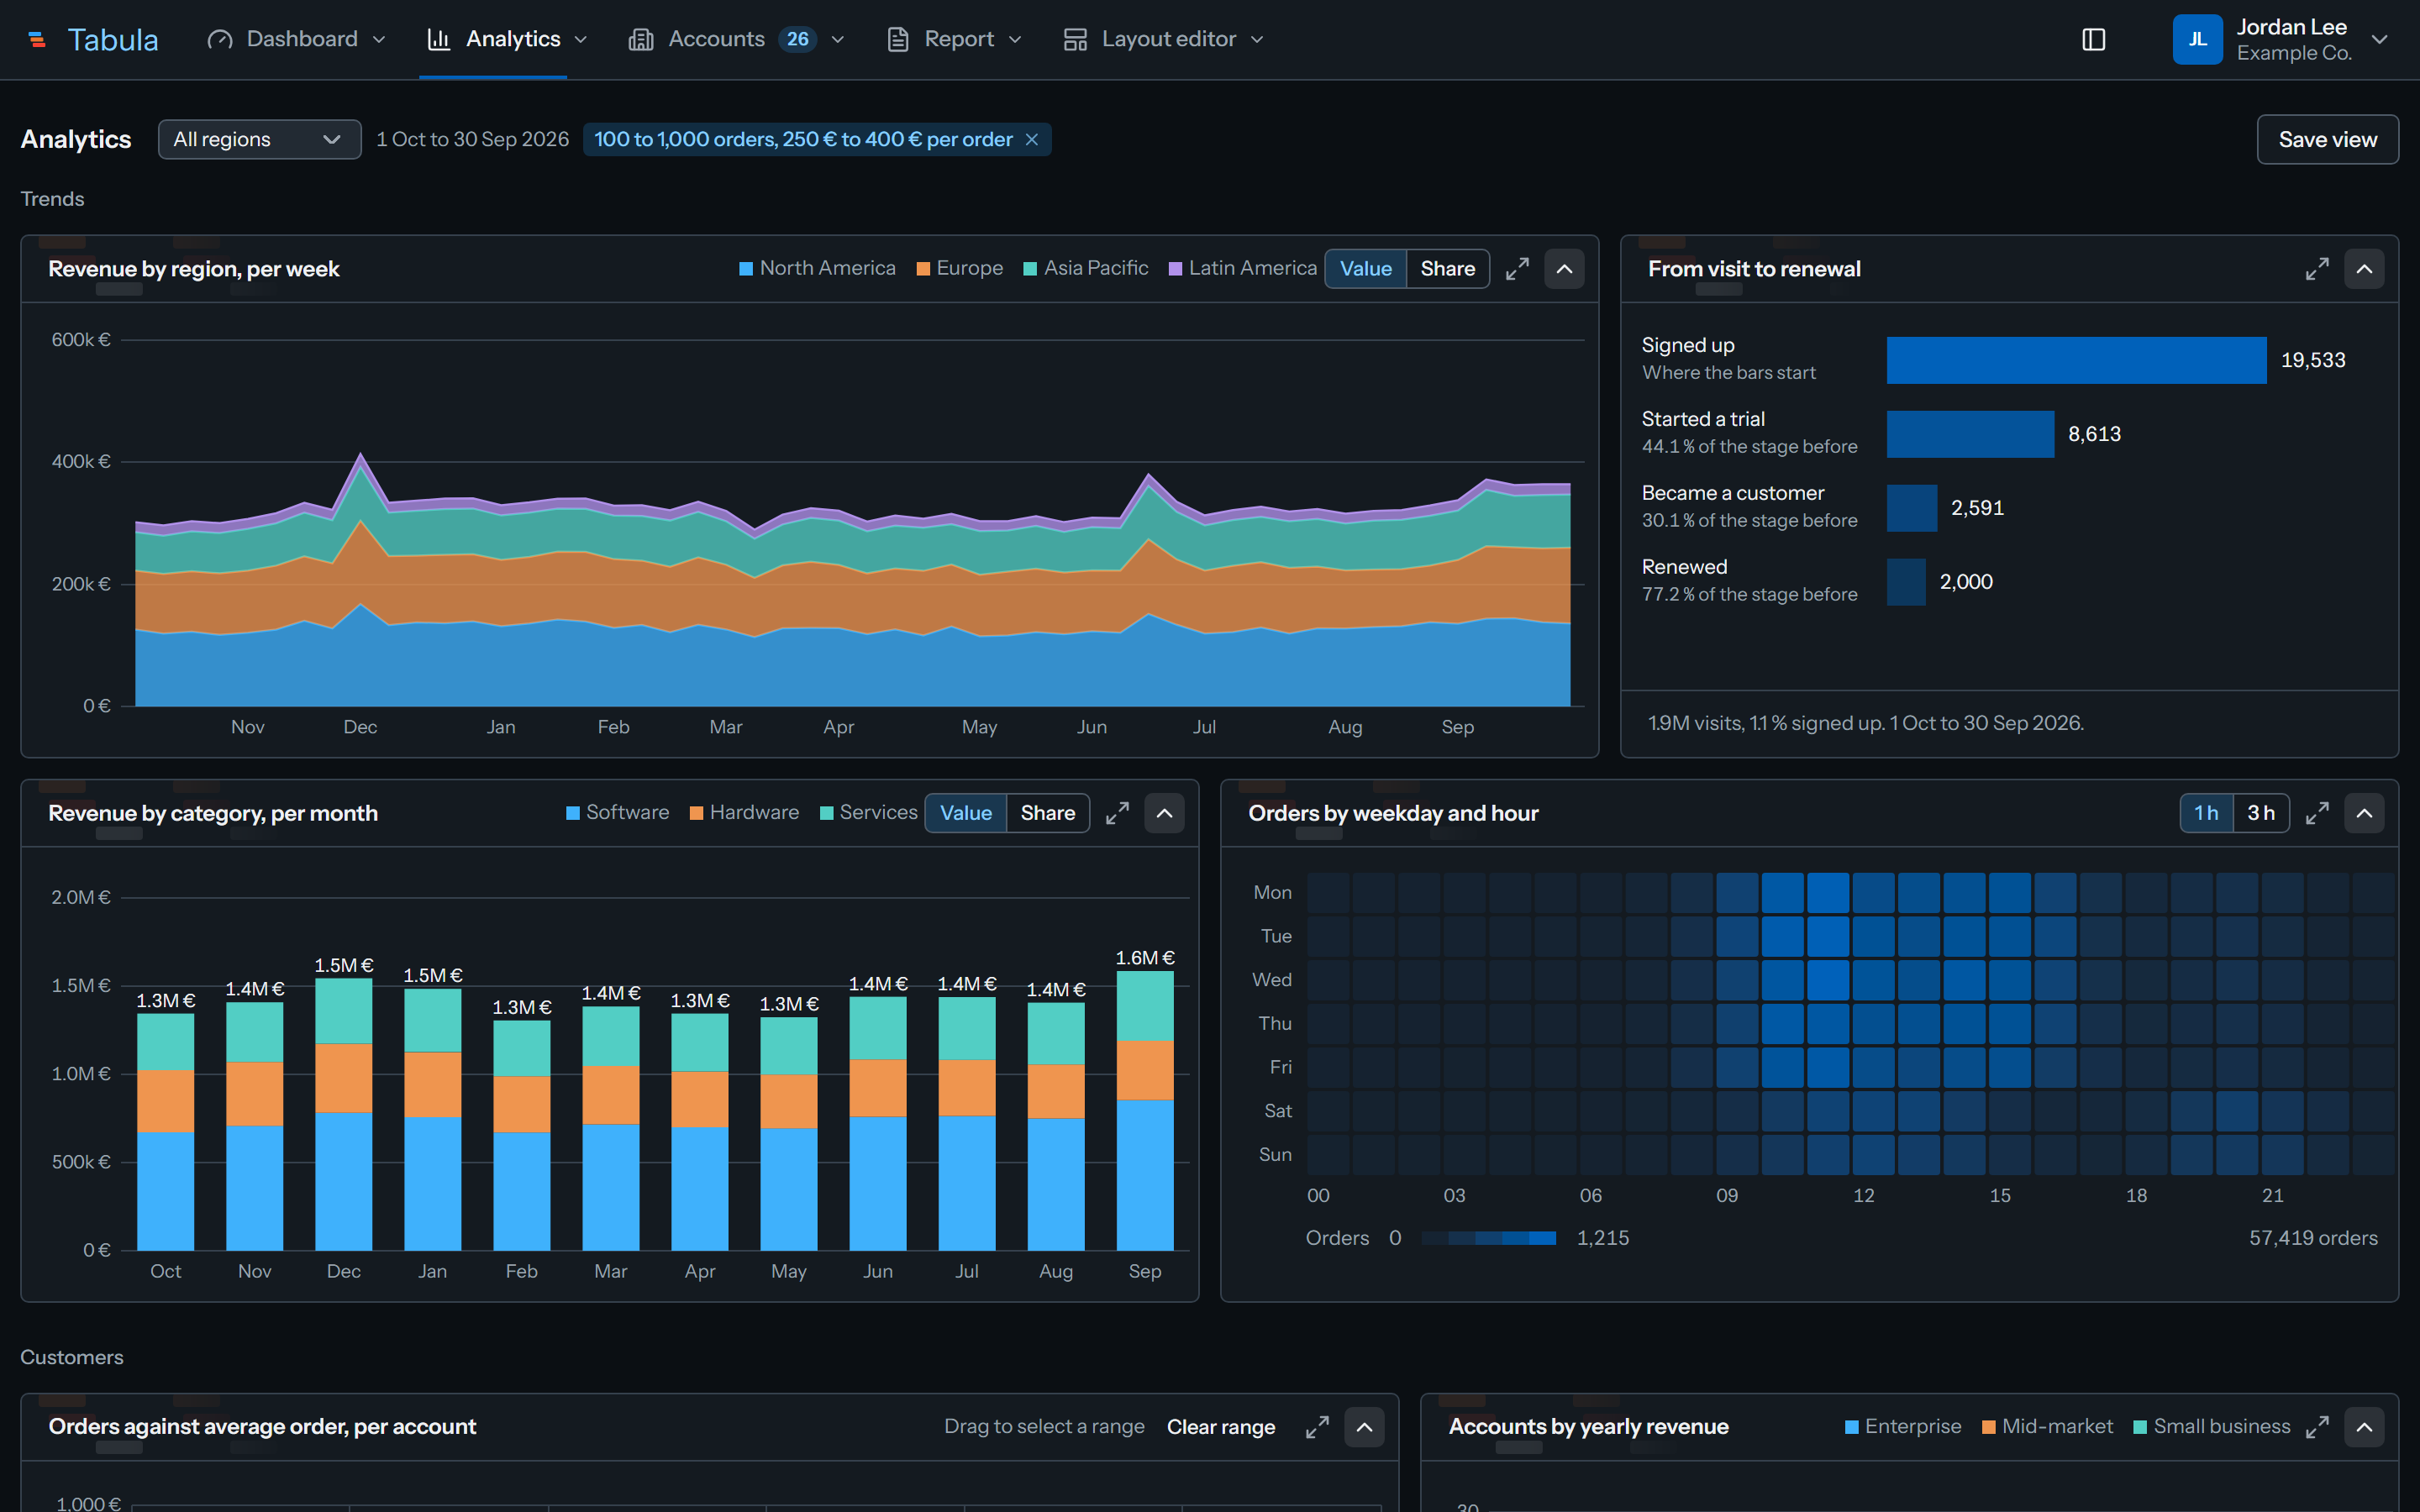Switch heatmap to 1 h buckets
The height and width of the screenshot is (1512, 2420).
tap(2206, 813)
